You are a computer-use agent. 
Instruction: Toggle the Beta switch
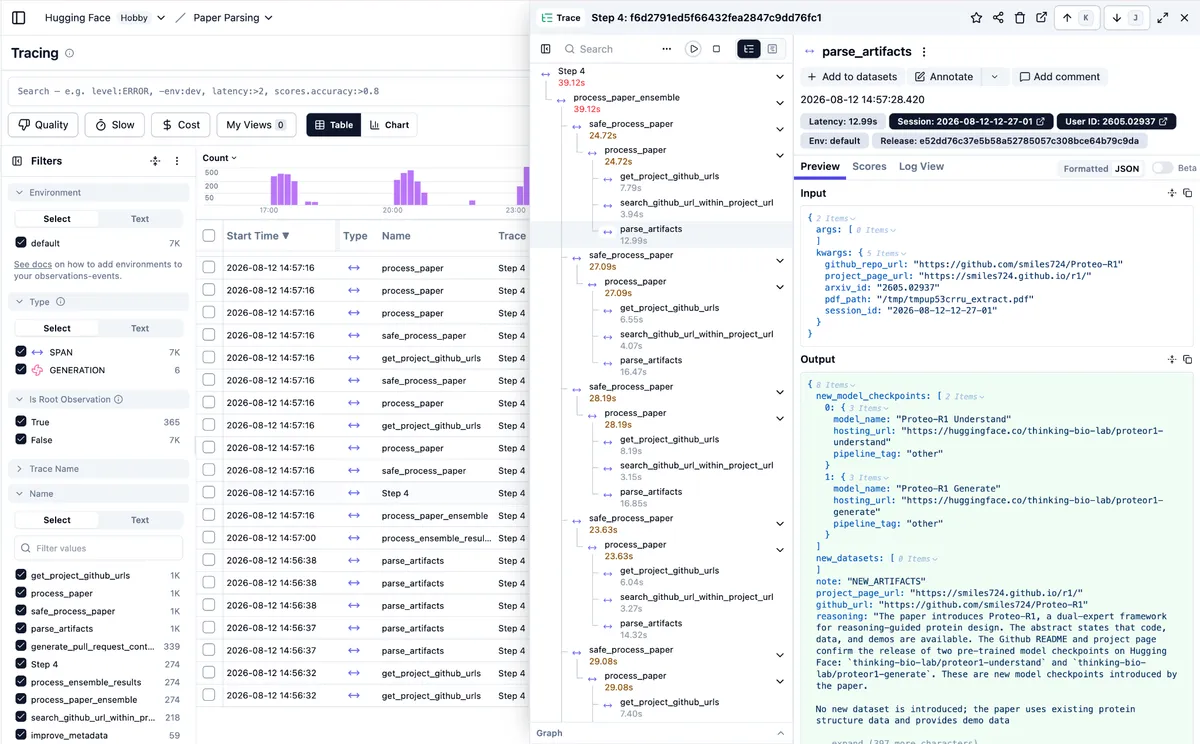point(1162,168)
